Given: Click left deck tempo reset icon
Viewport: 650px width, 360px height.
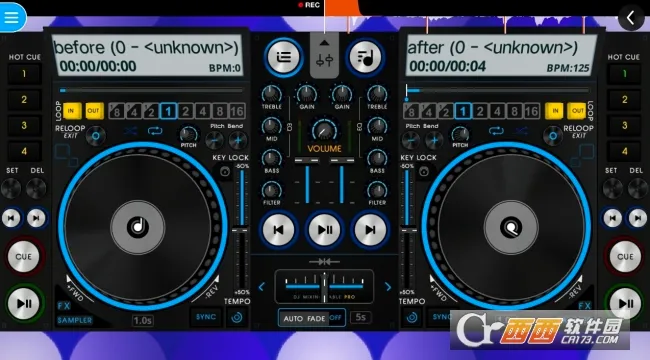Looking at the screenshot, I should point(237,317).
